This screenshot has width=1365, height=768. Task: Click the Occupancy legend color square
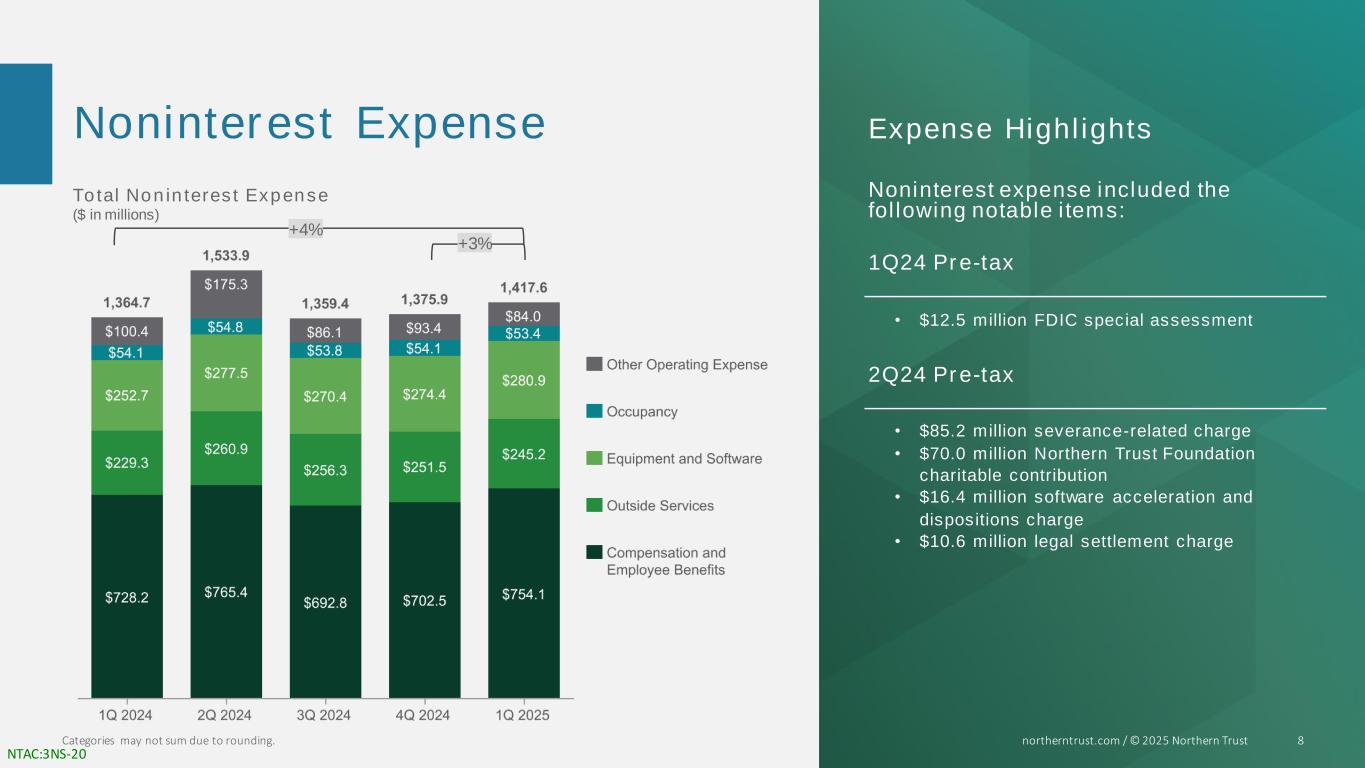click(594, 411)
